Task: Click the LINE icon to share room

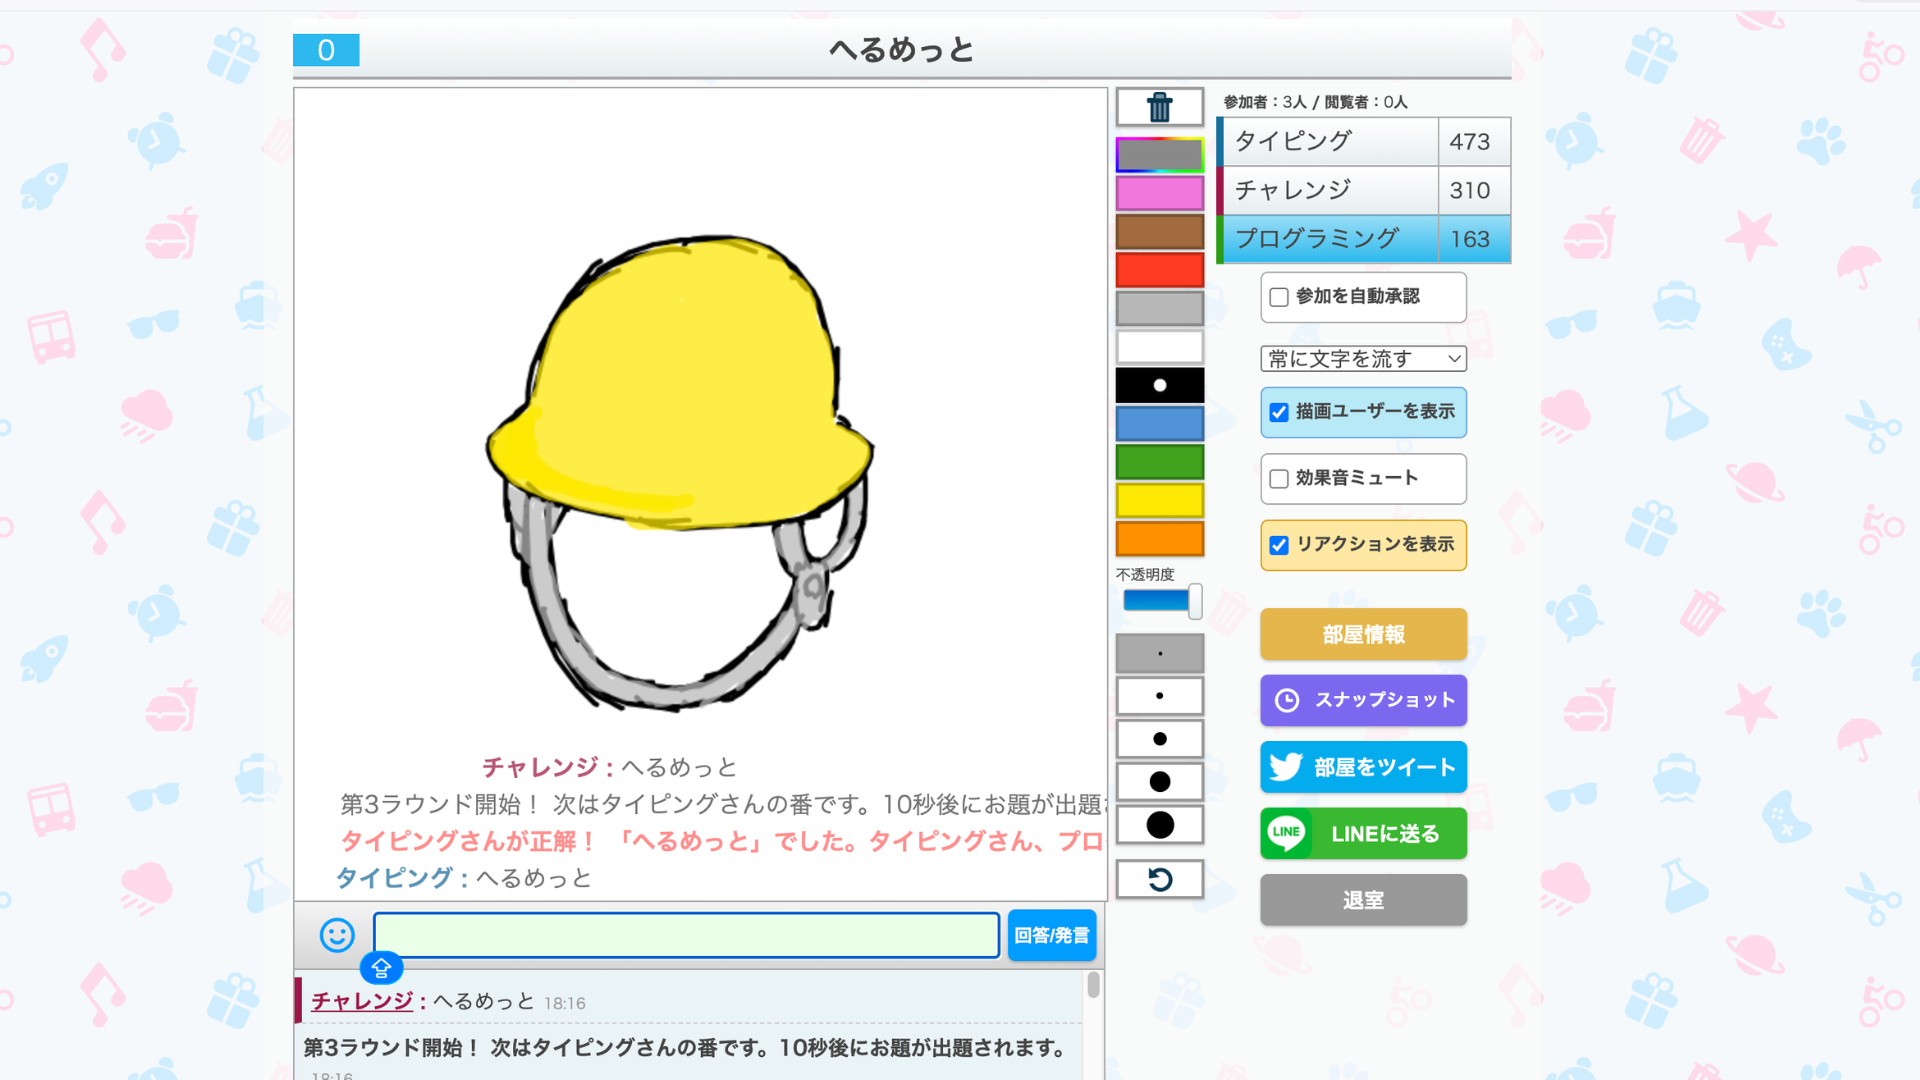Action: point(1286,832)
